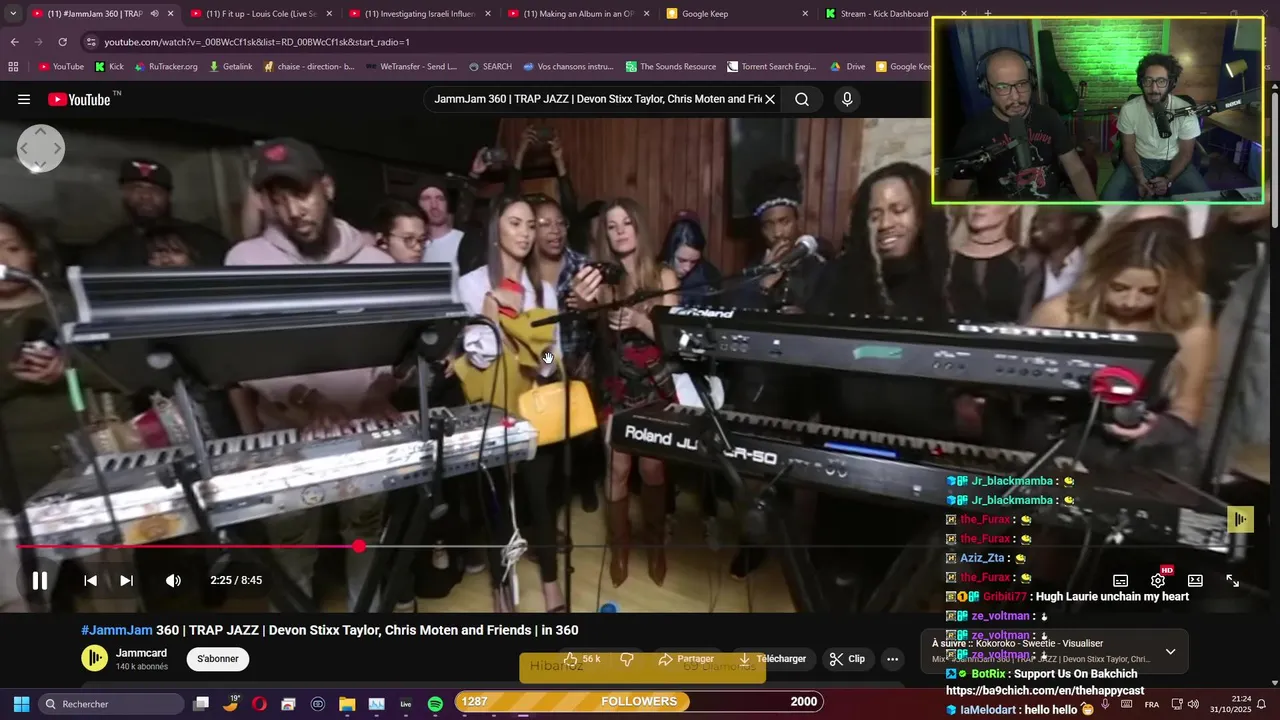Open Spotify from the taskbar

[435, 704]
